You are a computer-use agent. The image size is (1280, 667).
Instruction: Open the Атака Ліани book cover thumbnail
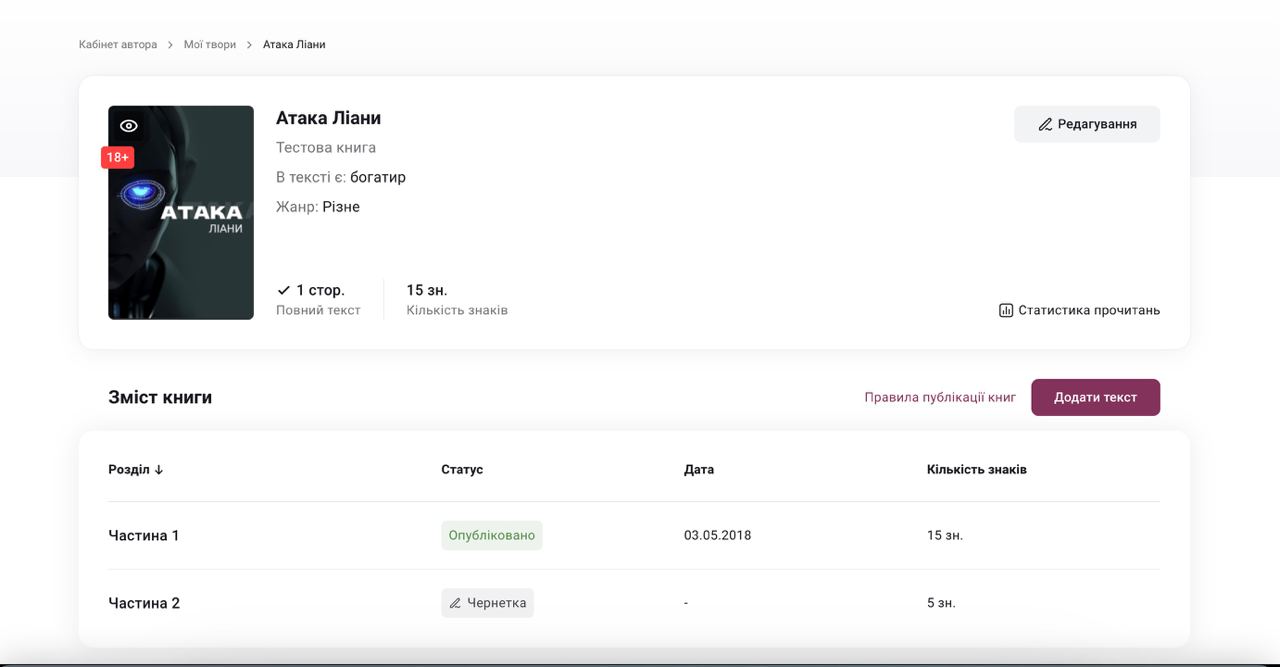click(181, 213)
